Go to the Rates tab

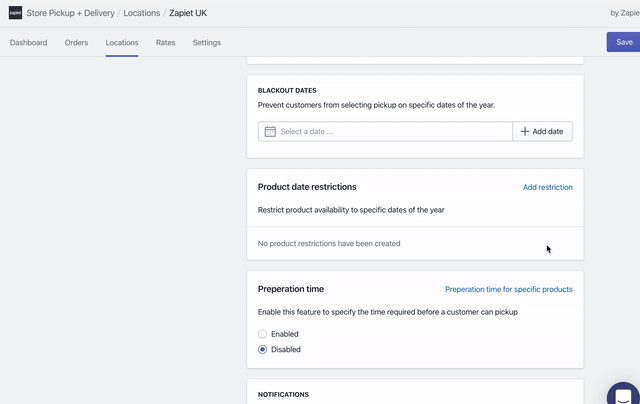pyautogui.click(x=166, y=43)
